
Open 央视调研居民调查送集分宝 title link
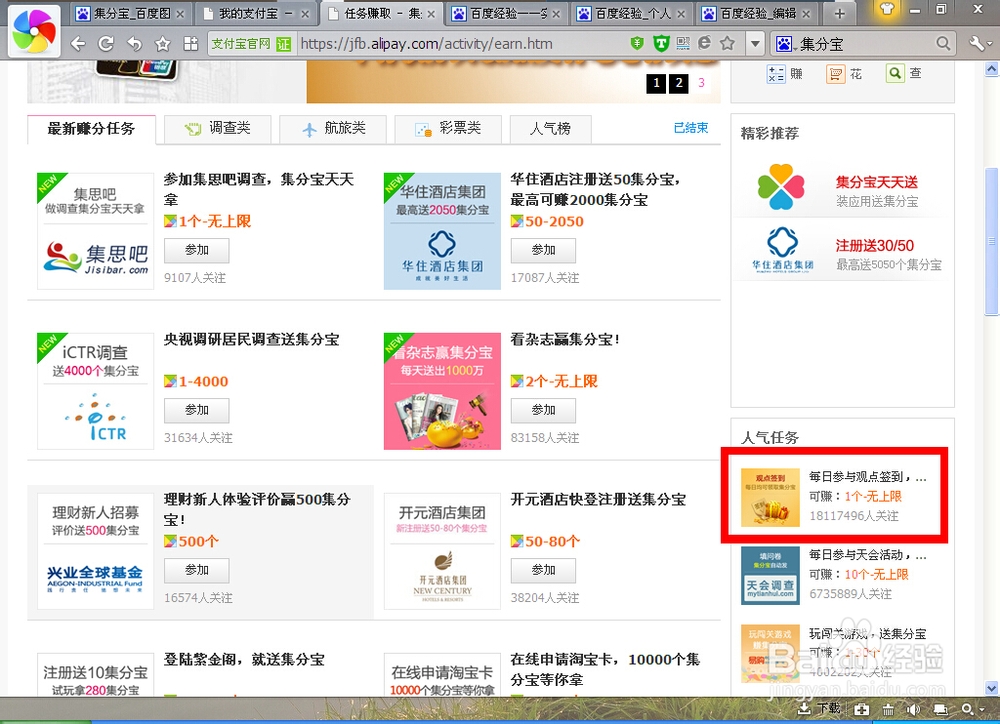[x=251, y=339]
